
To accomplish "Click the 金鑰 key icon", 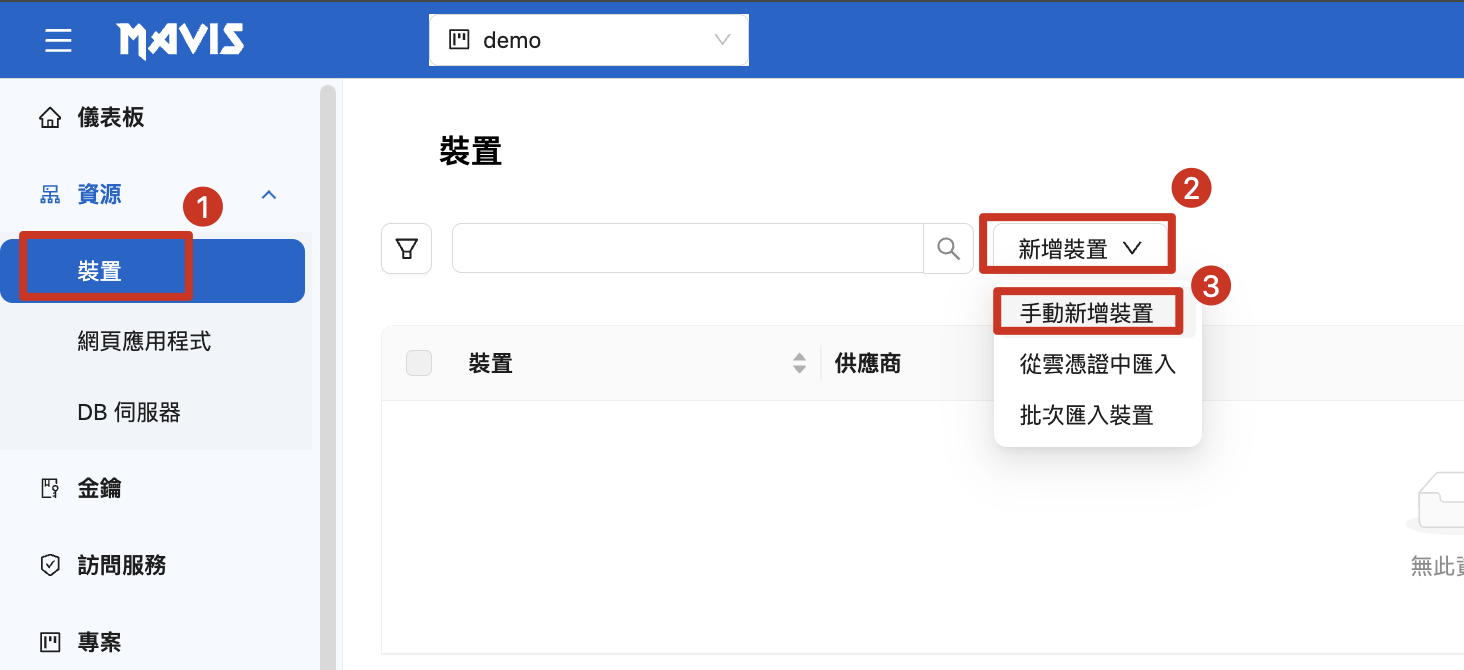I will 50,488.
